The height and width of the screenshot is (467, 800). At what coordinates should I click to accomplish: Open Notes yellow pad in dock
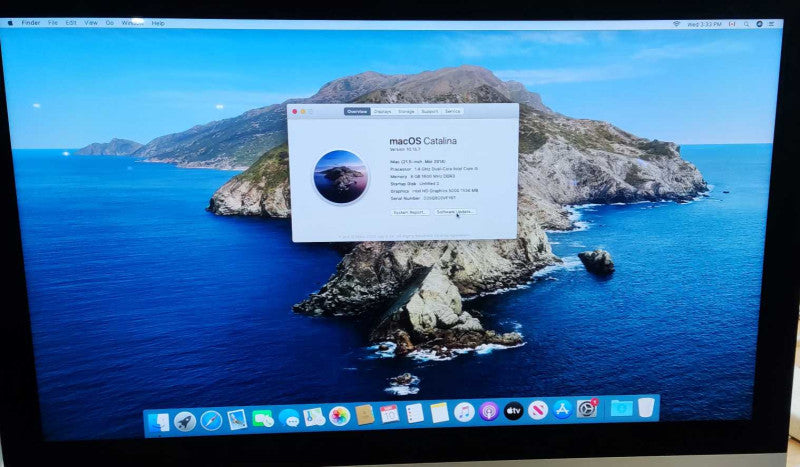pyautogui.click(x=439, y=412)
